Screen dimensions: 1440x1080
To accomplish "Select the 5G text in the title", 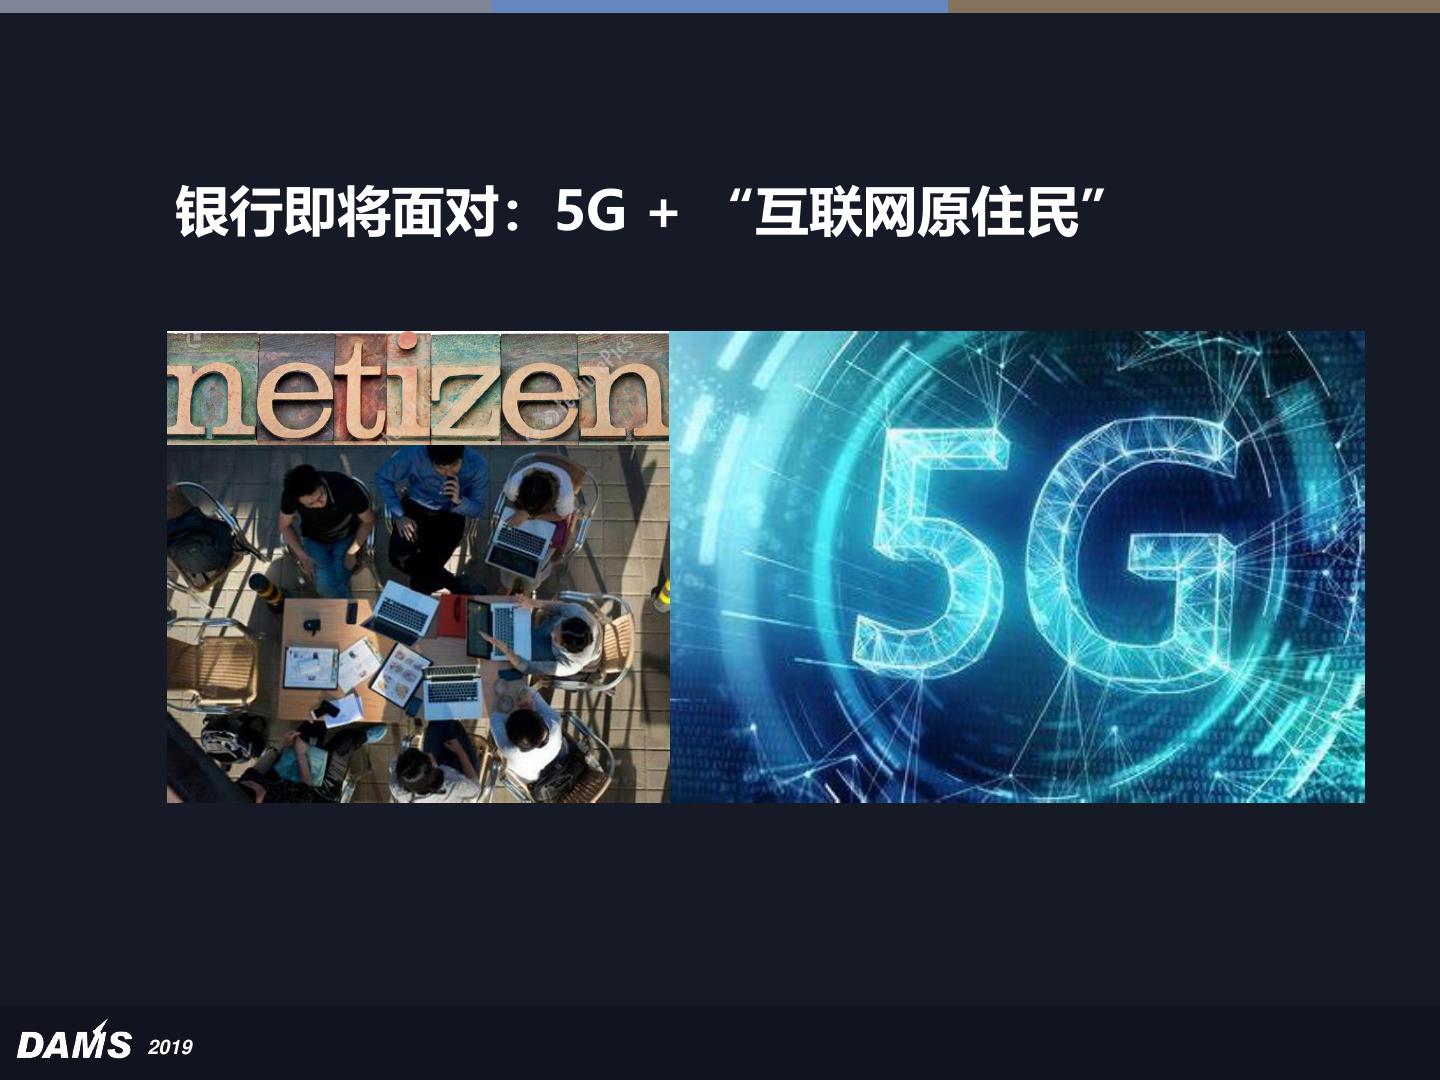I will (x=591, y=211).
